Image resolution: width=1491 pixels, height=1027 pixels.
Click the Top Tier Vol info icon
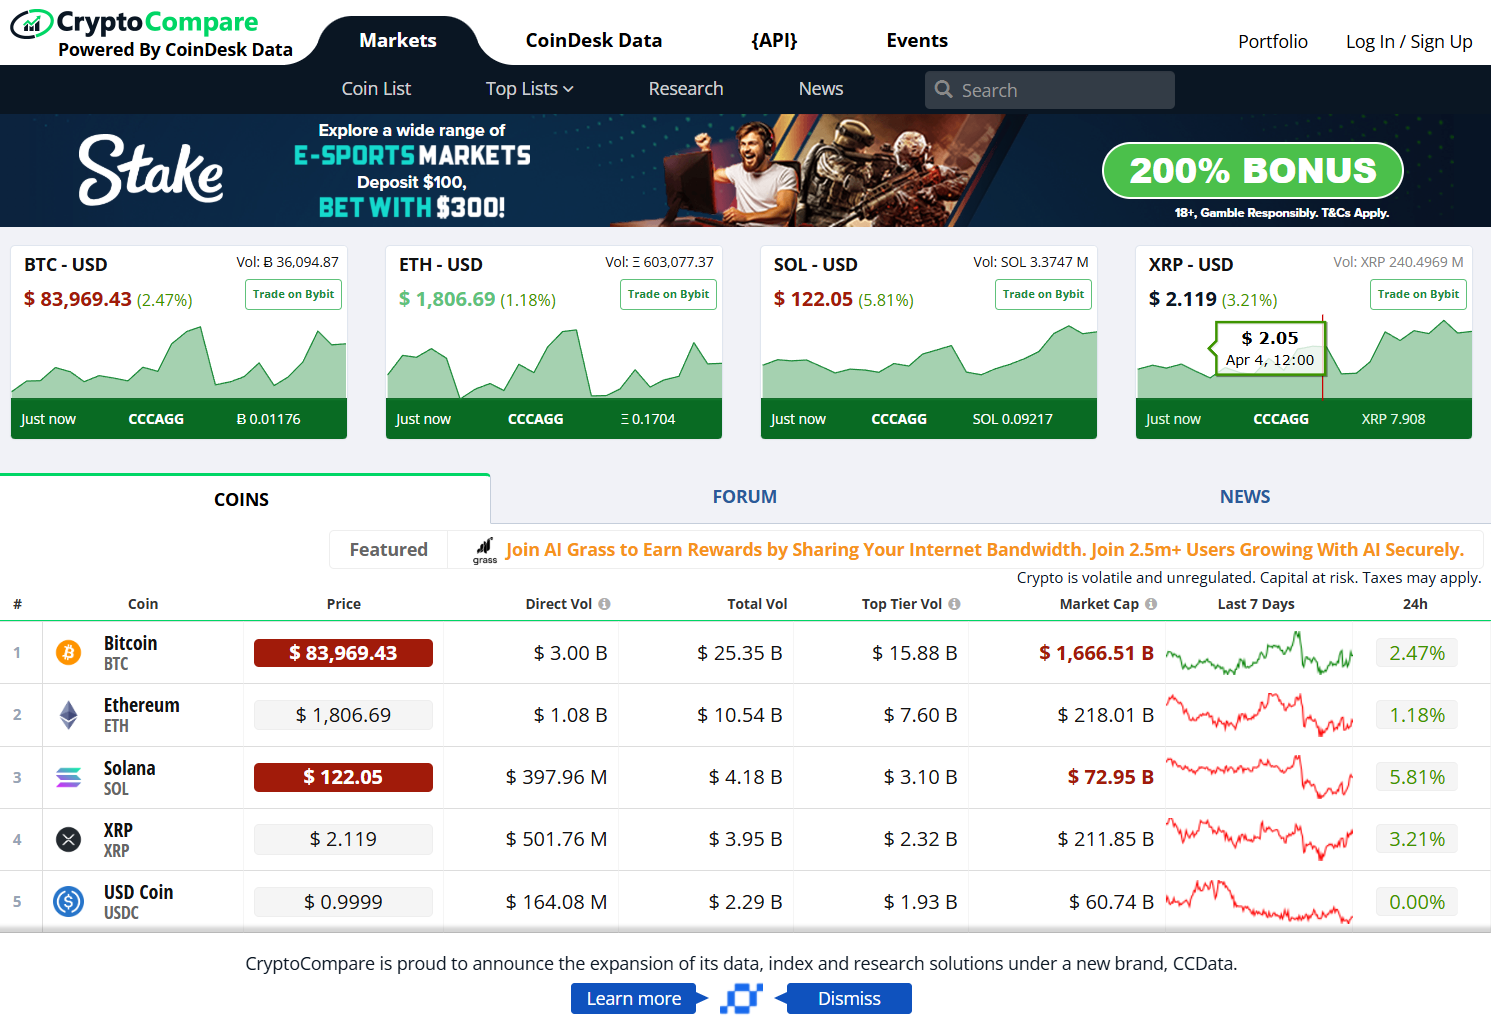(954, 604)
